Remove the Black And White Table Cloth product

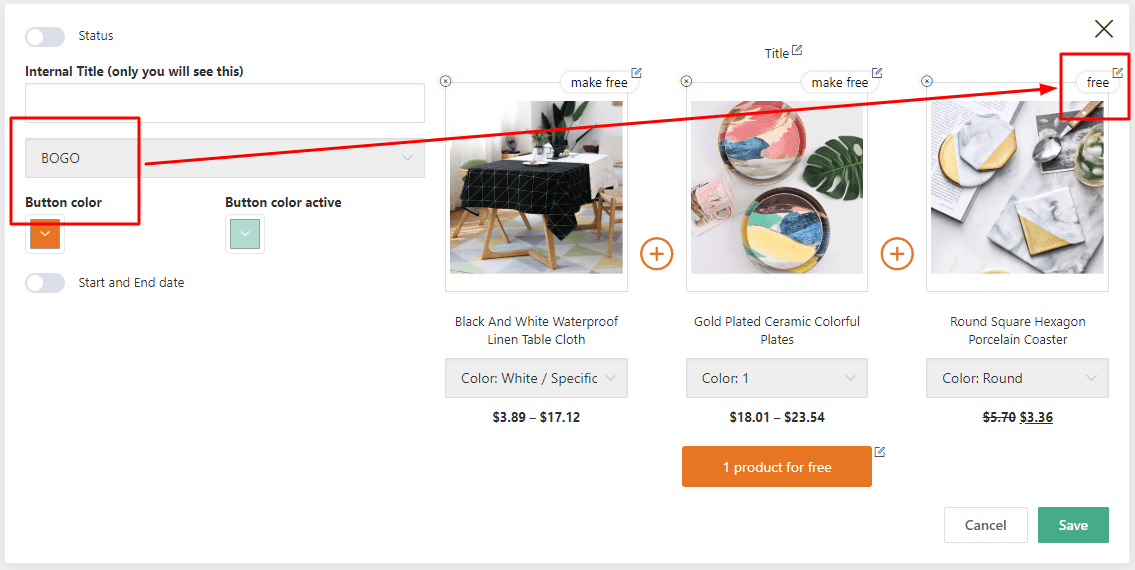coord(446,82)
